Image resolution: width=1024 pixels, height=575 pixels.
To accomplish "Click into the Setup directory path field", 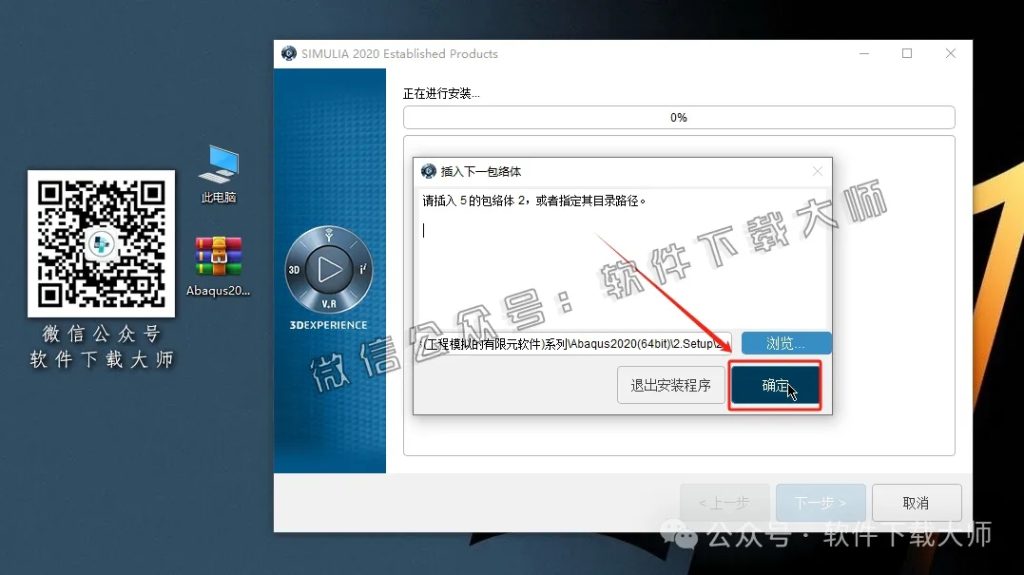I will pos(575,344).
